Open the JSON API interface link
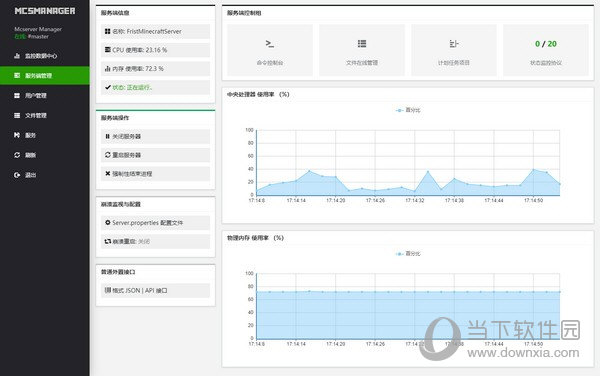 click(155, 290)
